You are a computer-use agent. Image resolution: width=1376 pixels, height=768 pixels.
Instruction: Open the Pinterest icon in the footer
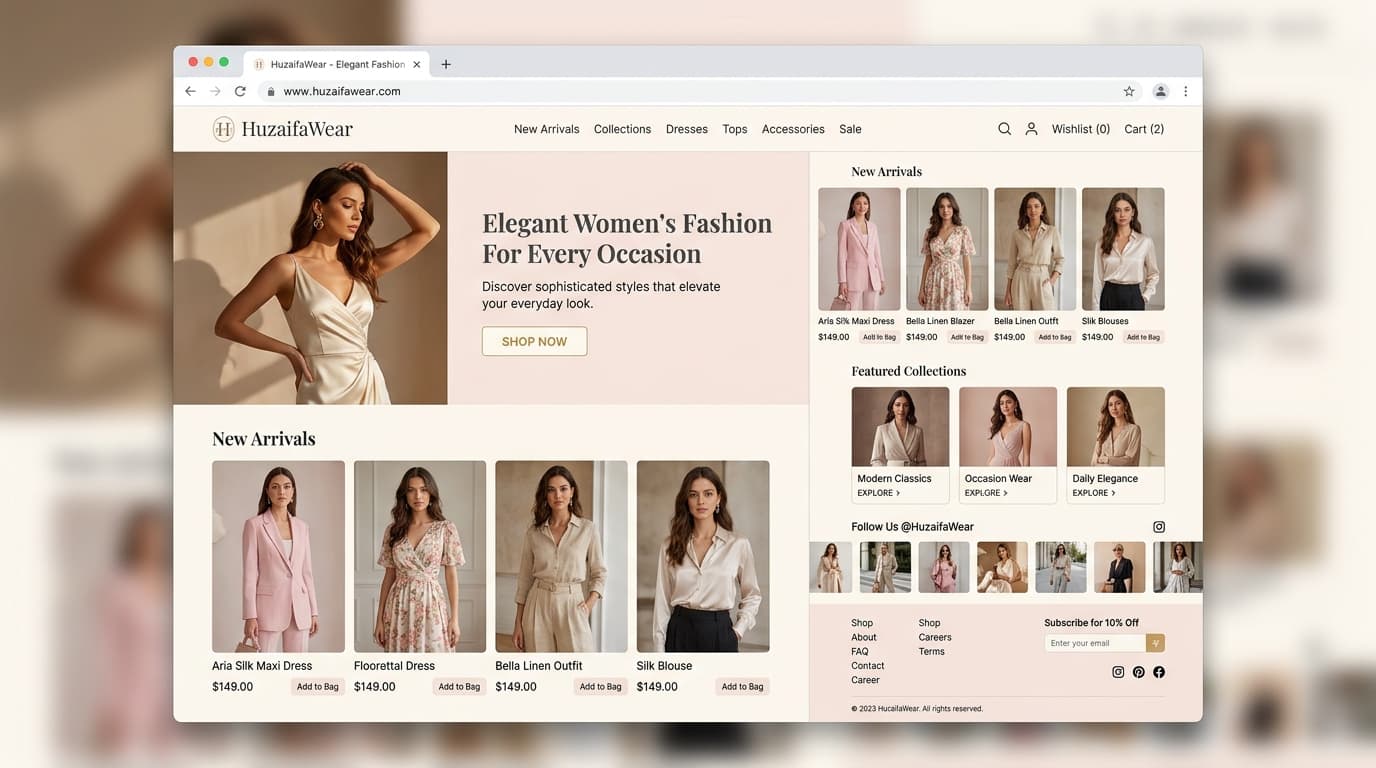click(1138, 672)
